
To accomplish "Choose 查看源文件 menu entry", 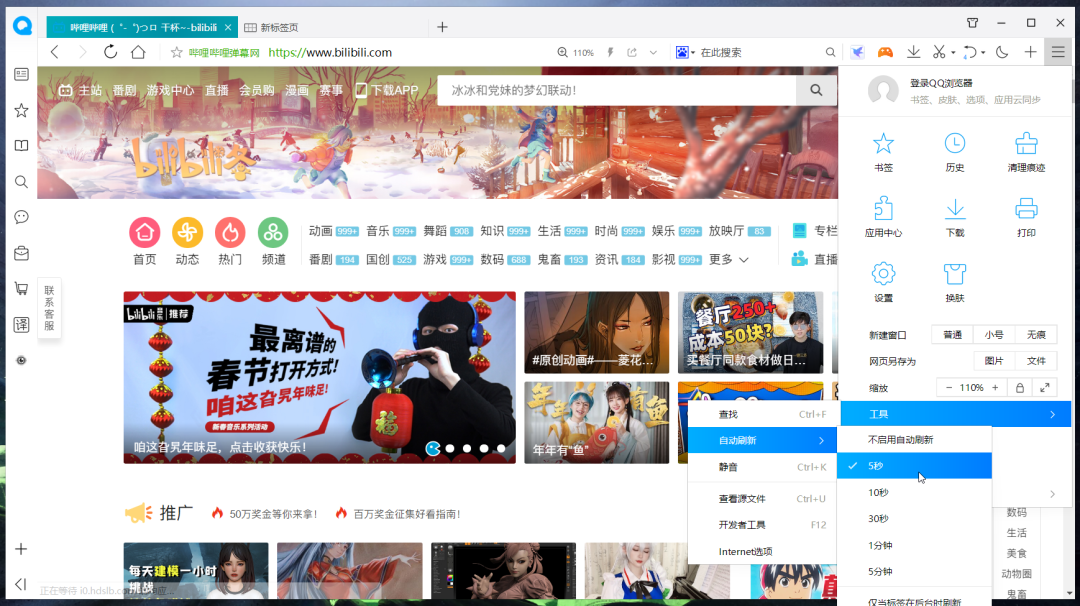I will tap(762, 499).
